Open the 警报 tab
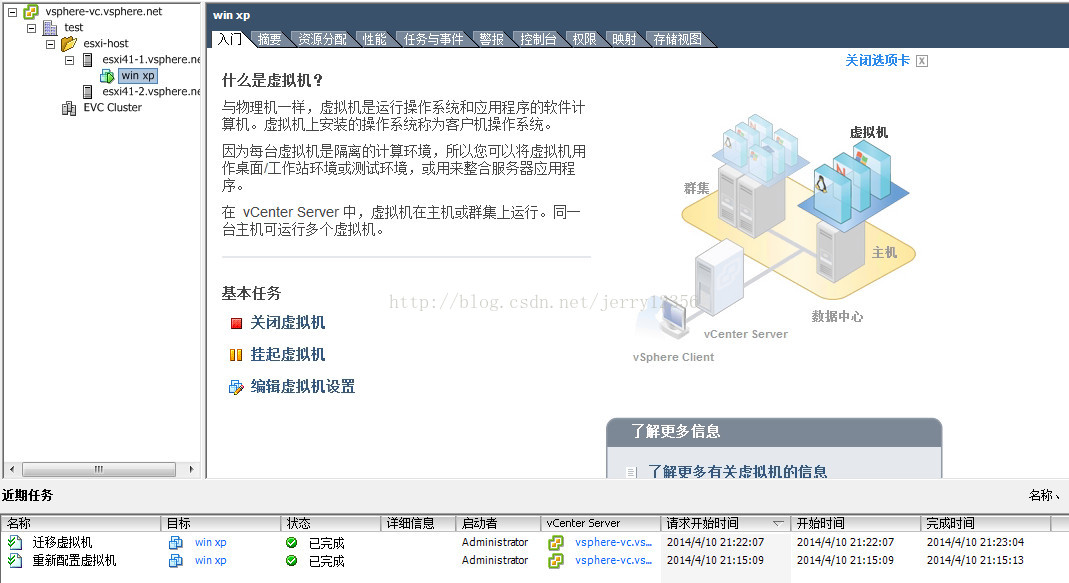 click(492, 40)
